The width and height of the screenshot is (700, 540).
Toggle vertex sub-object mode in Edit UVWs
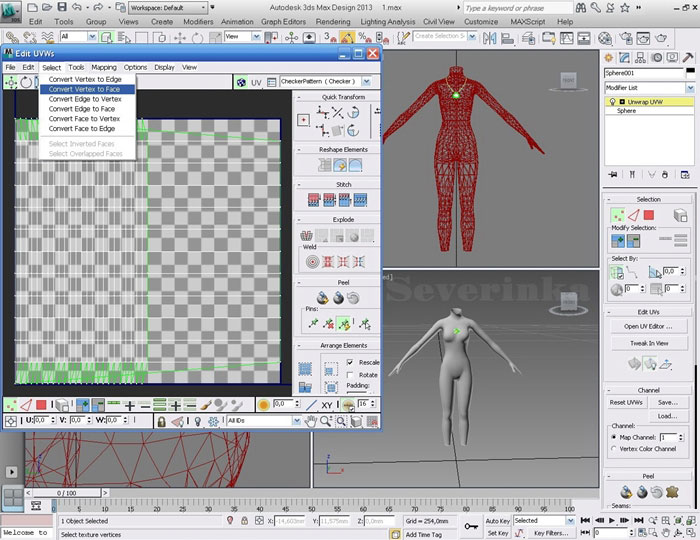pos(11,405)
